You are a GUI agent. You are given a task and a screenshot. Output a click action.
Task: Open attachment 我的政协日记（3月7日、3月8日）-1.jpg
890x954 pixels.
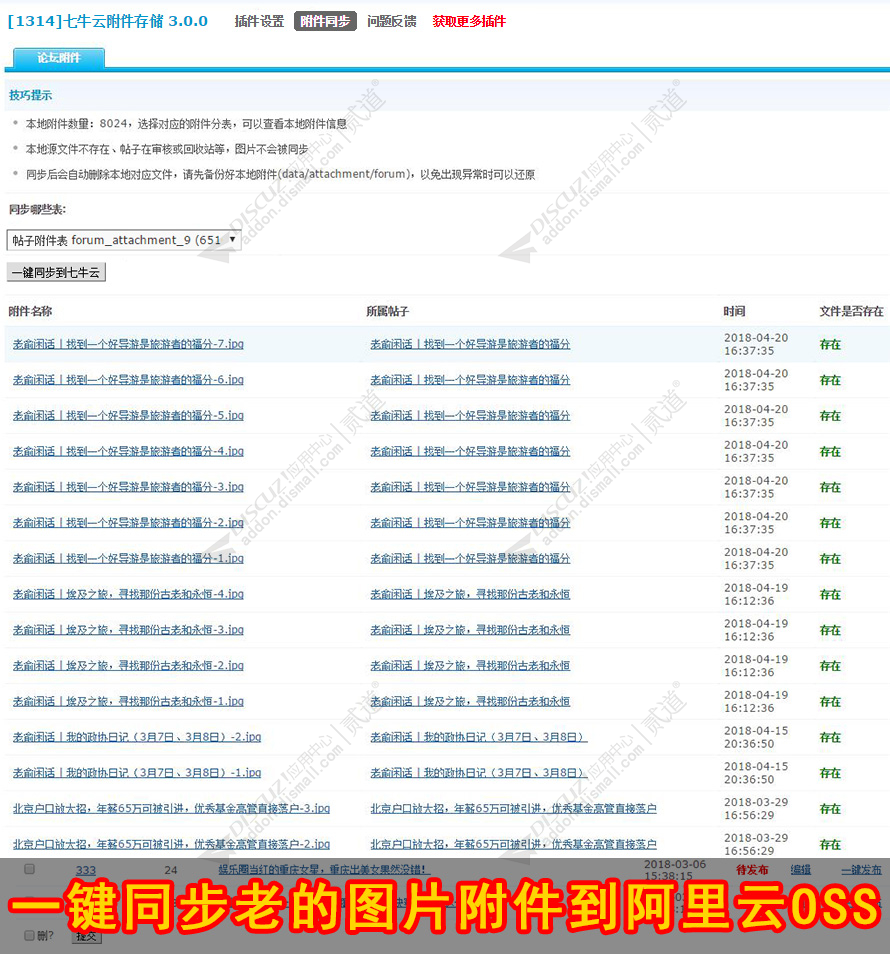[137, 773]
